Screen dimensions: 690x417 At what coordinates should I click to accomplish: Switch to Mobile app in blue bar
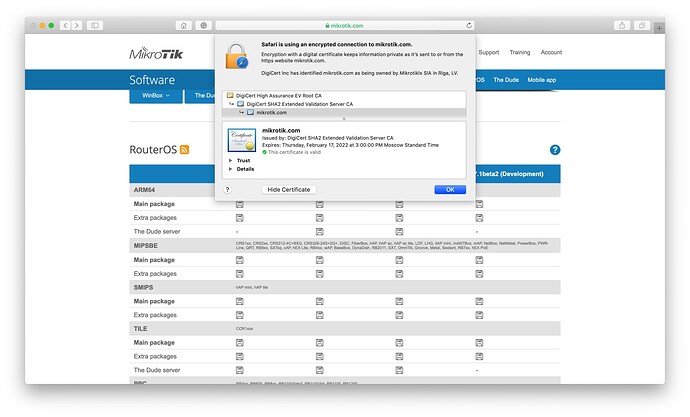[541, 80]
